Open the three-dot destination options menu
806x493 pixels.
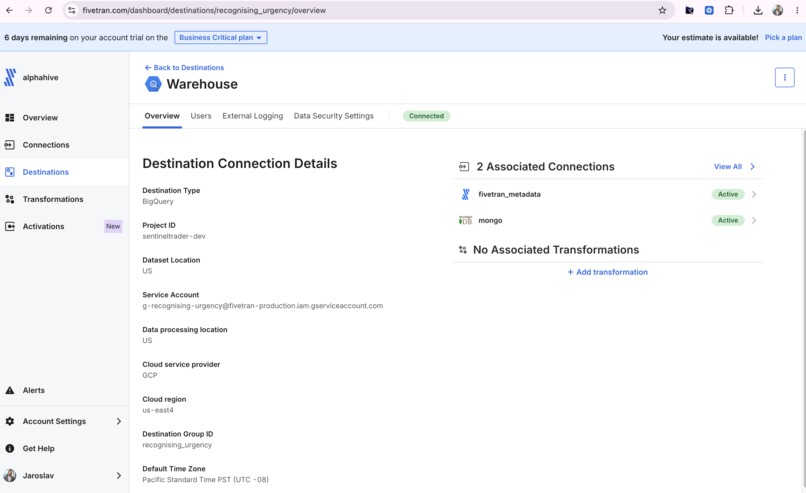[x=784, y=78]
